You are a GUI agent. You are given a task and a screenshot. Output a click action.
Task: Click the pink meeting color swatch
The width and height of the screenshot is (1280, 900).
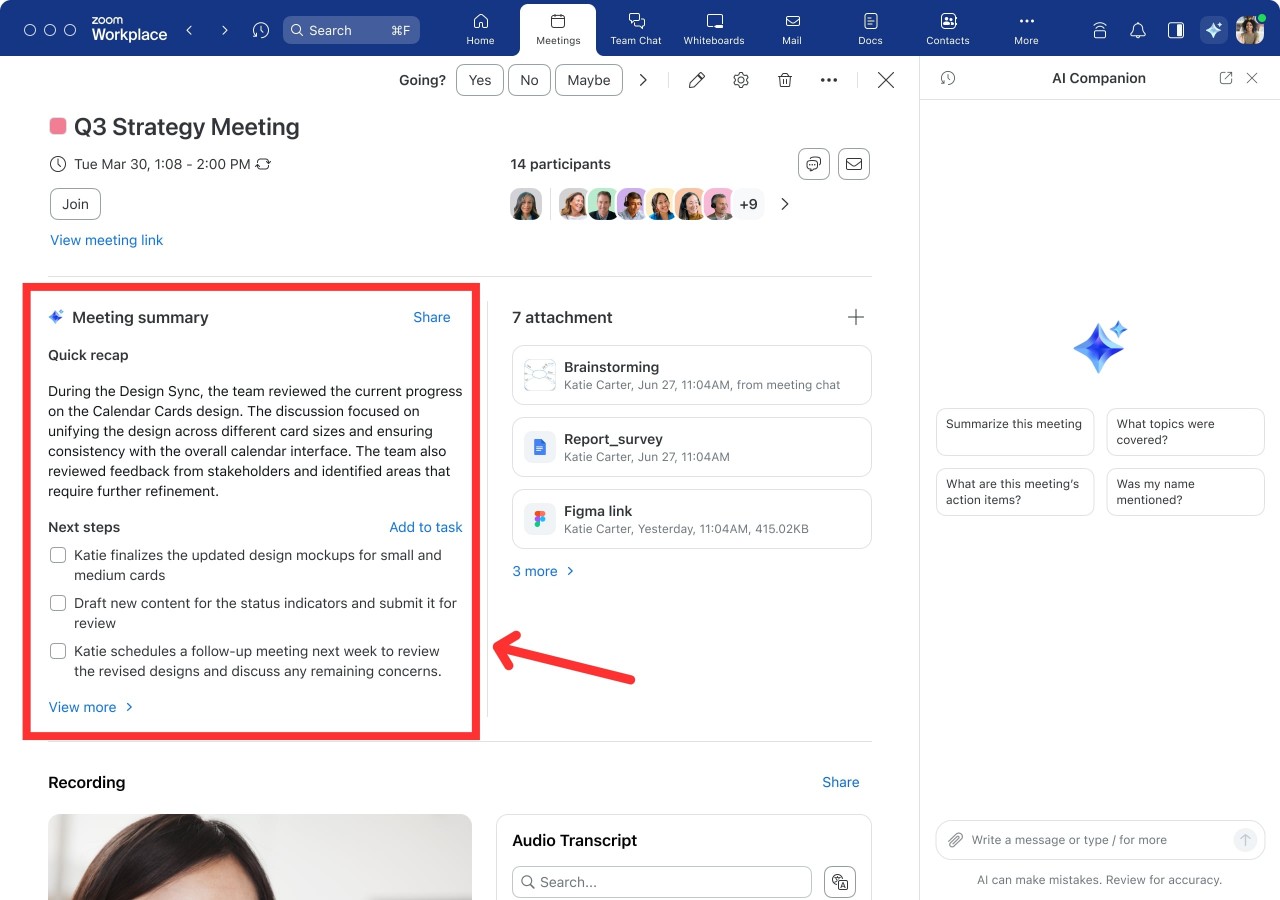point(58,126)
